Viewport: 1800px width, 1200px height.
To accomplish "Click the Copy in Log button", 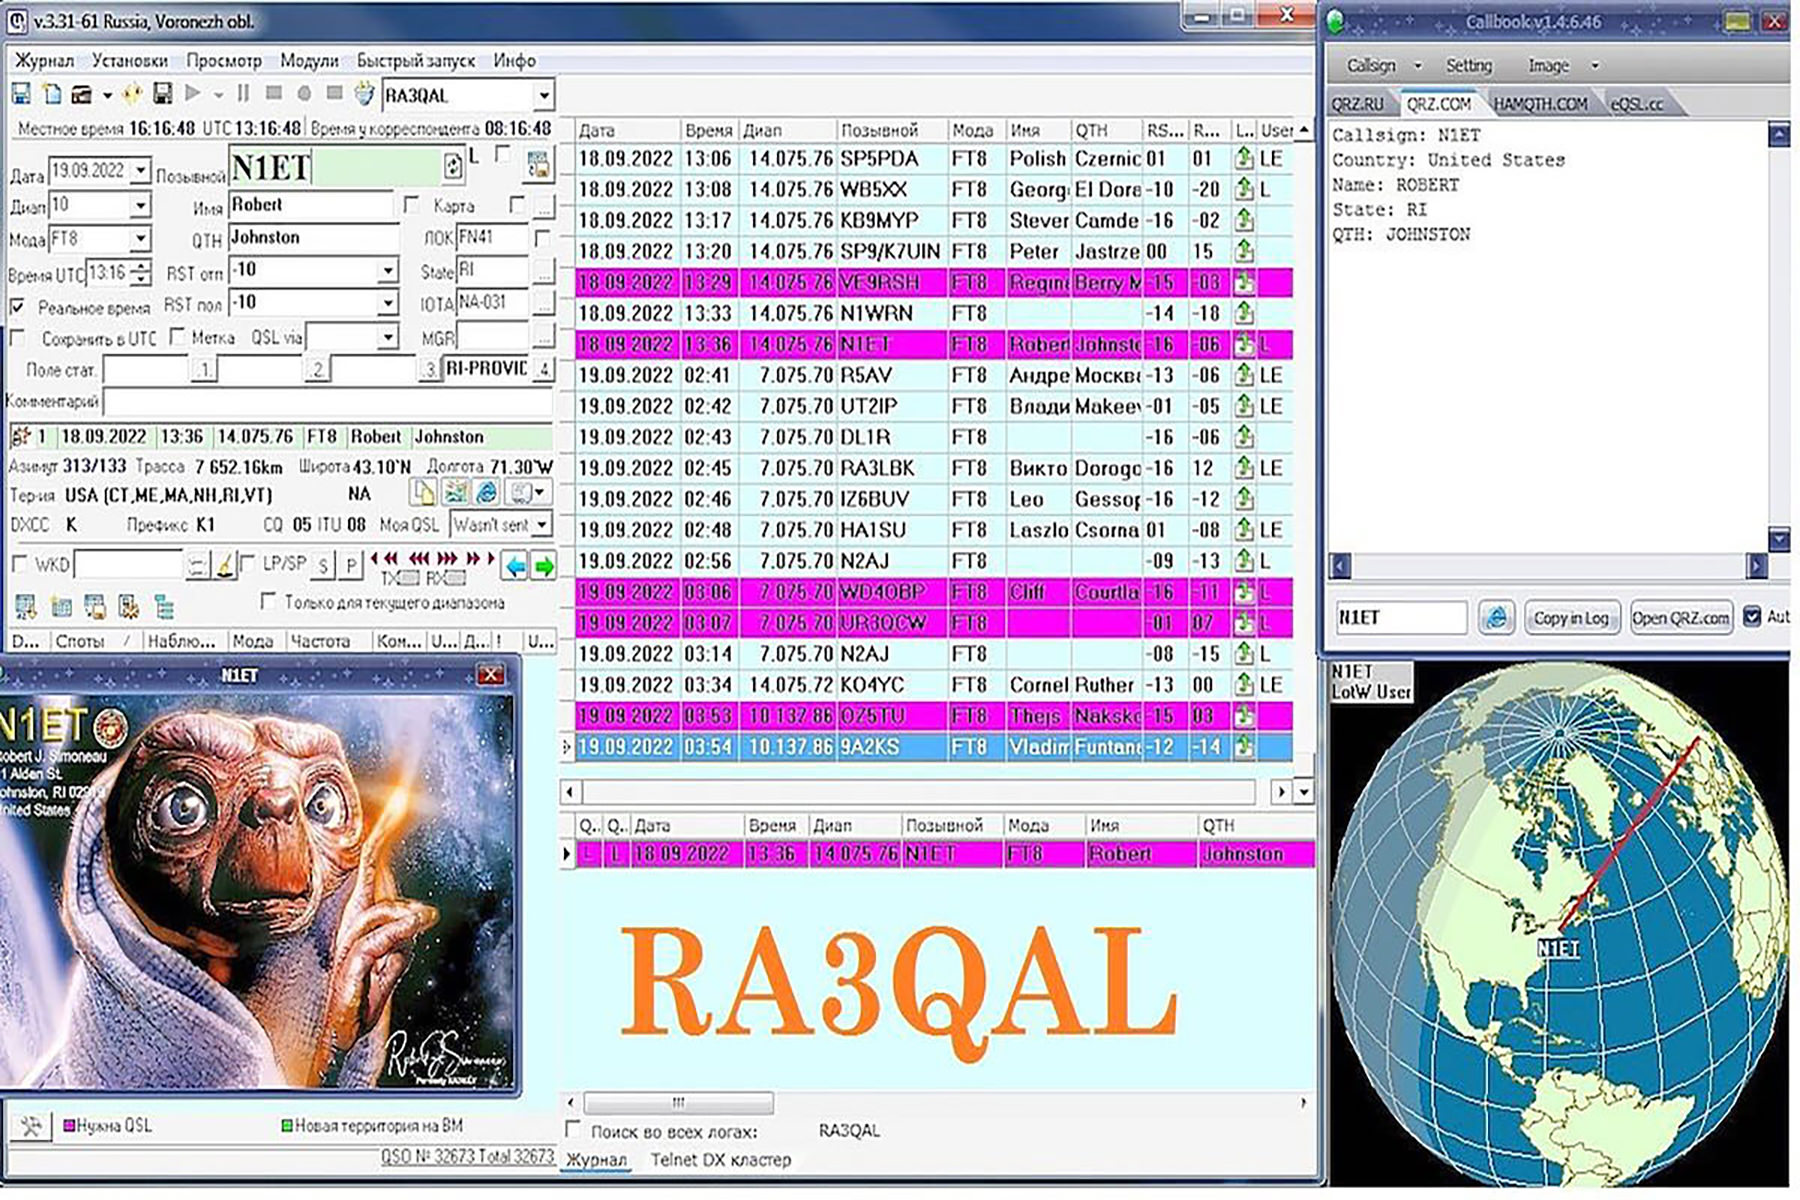I will [1571, 618].
